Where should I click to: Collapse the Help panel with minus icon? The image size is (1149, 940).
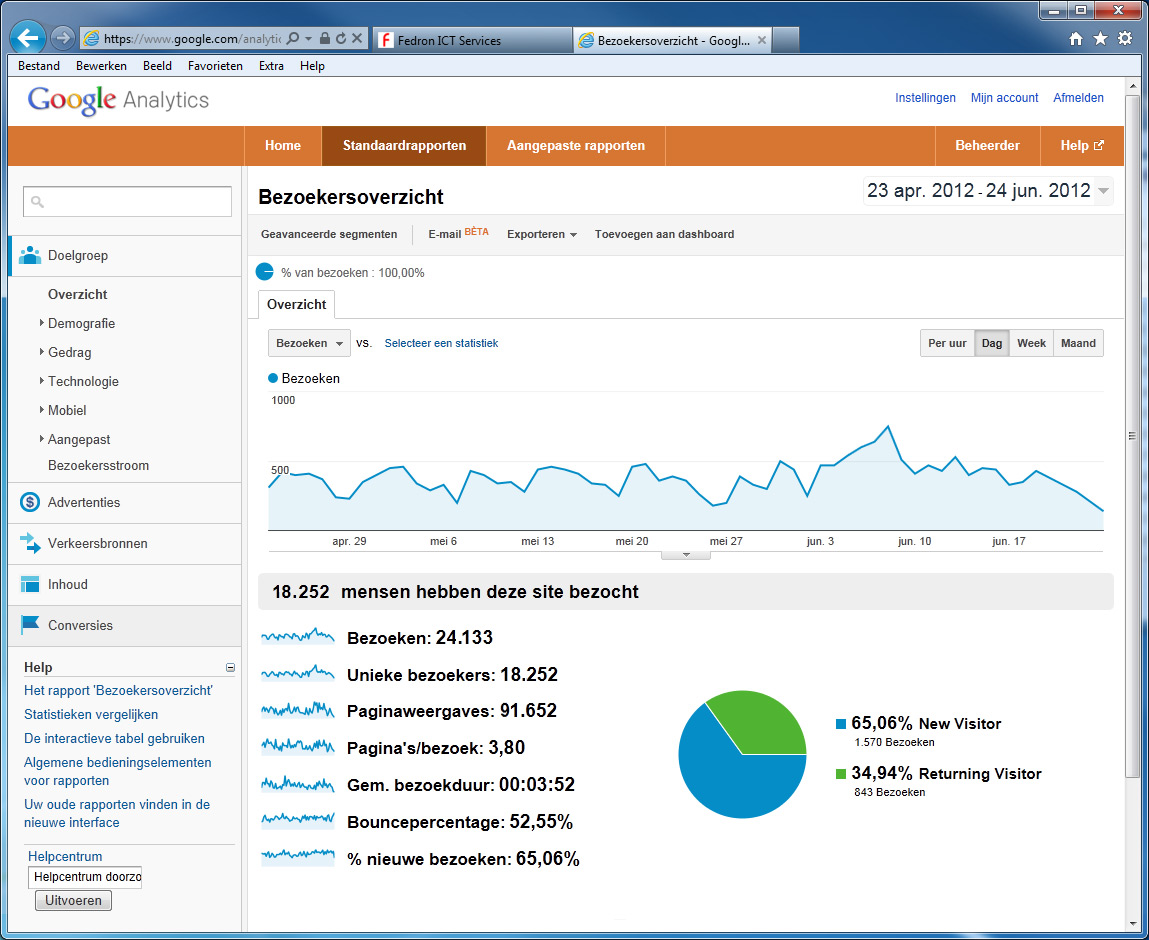coord(230,667)
